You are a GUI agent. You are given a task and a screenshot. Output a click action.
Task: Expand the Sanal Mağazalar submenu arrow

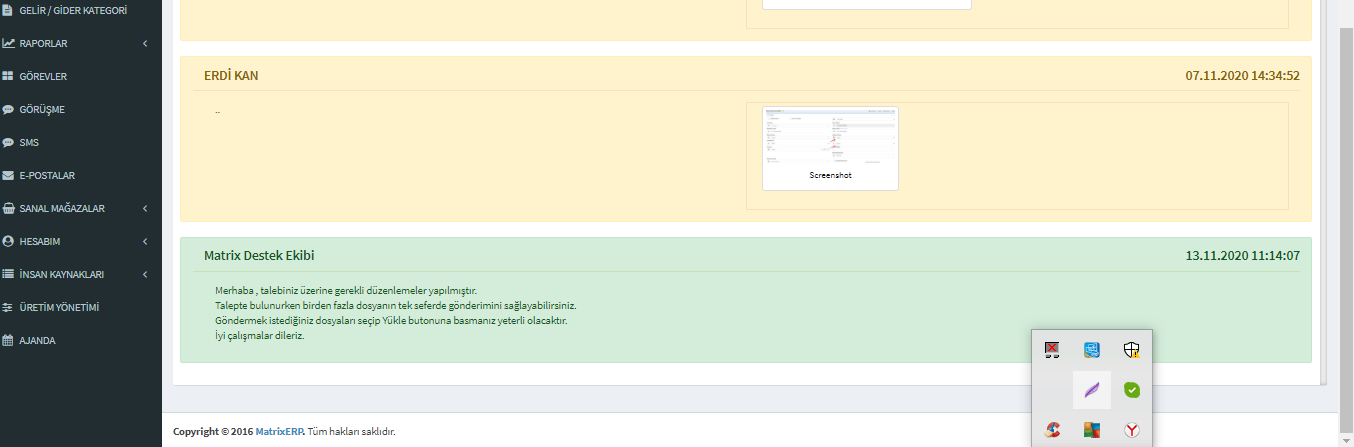click(145, 208)
